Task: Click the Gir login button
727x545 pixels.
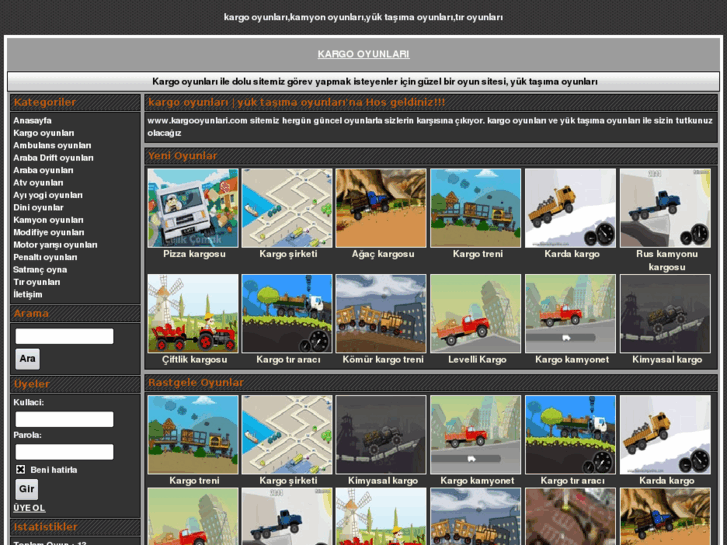Action: pos(27,489)
